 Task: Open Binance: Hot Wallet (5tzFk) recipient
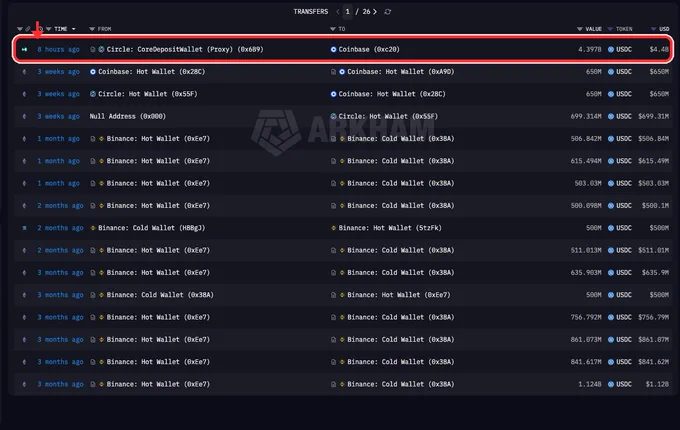(x=390, y=228)
